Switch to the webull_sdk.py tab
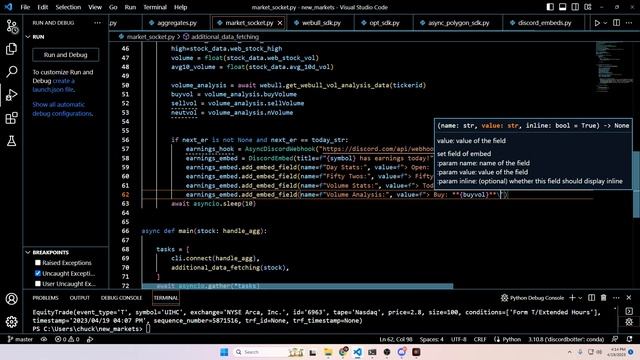The image size is (640, 360). click(x=321, y=23)
